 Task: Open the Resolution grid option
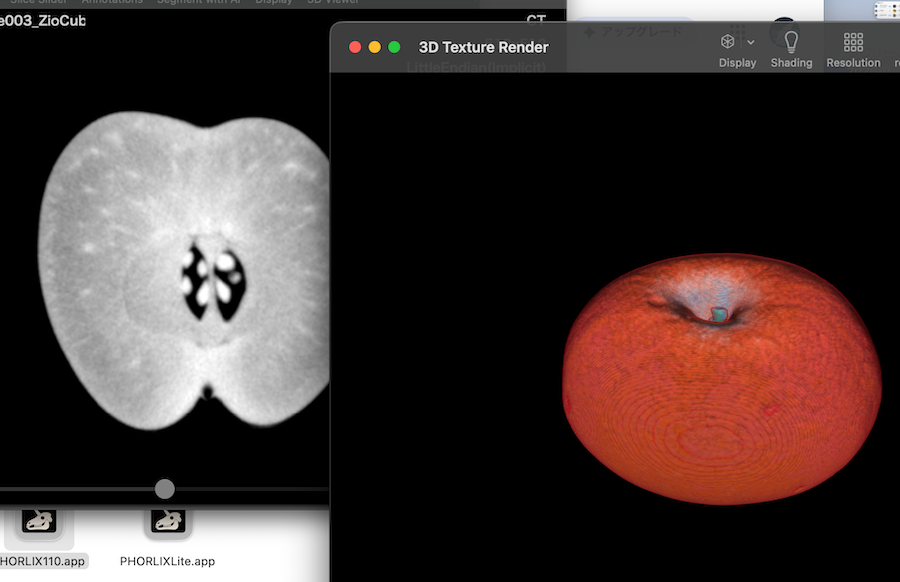pos(853,42)
